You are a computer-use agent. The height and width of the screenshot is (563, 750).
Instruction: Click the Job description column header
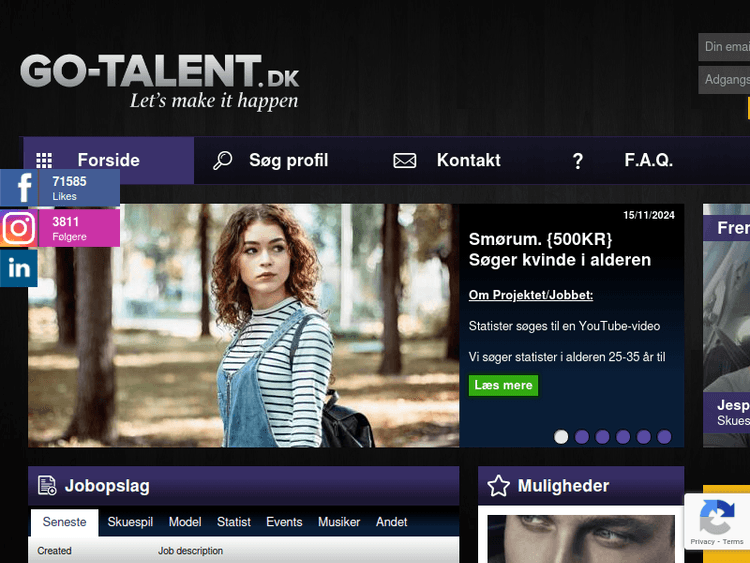[190, 551]
